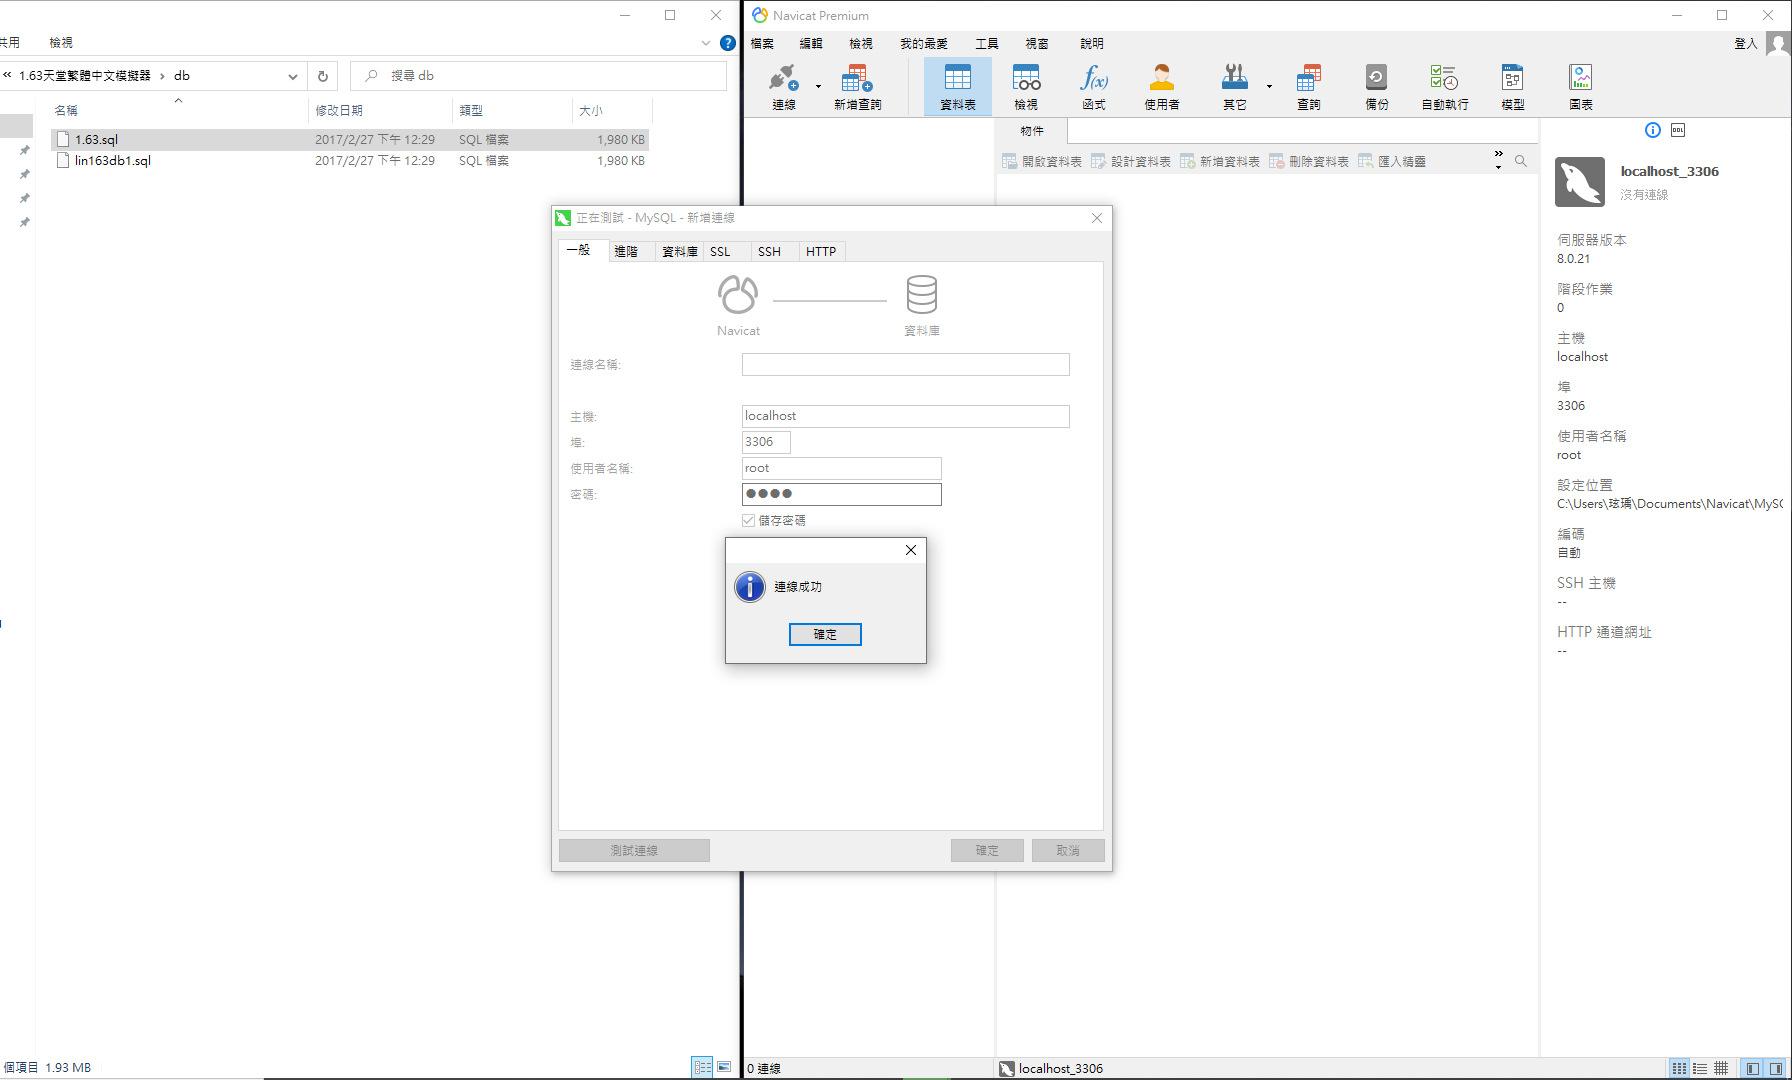Click 刪除資料表 in the object toolbar

[x=1309, y=161]
